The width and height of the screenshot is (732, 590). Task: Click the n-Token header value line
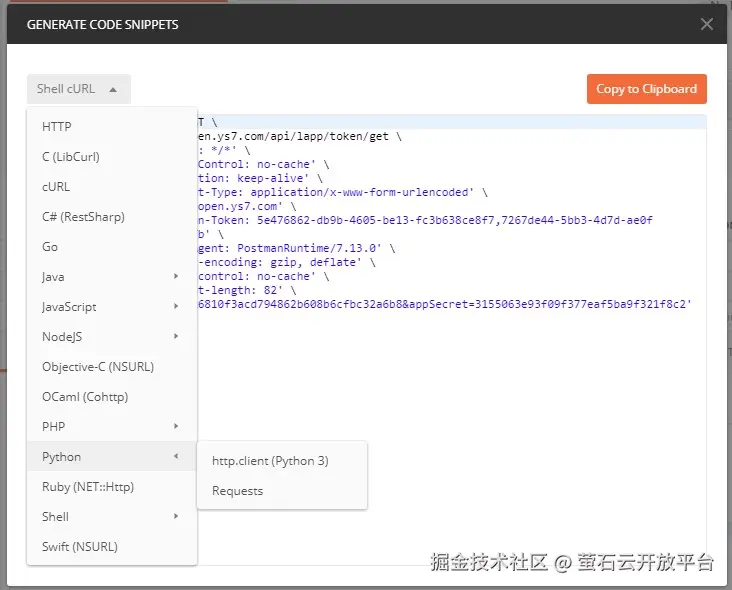click(425, 220)
